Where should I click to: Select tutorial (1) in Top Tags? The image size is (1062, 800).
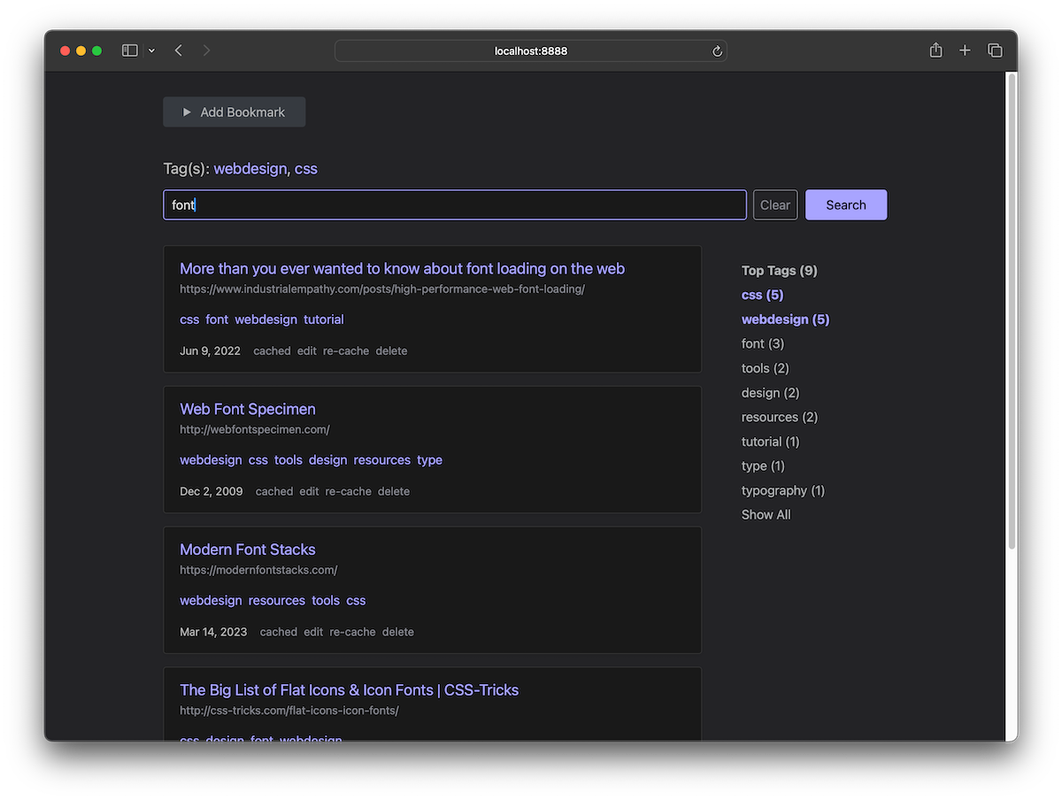click(770, 442)
